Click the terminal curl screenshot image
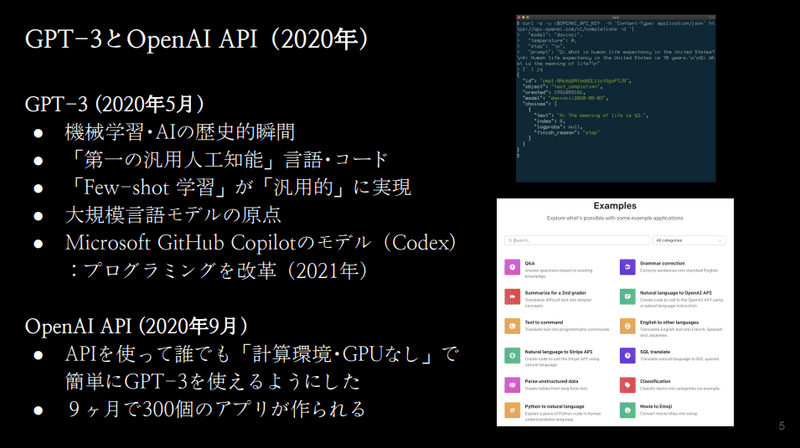800x448 pixels. (616, 98)
